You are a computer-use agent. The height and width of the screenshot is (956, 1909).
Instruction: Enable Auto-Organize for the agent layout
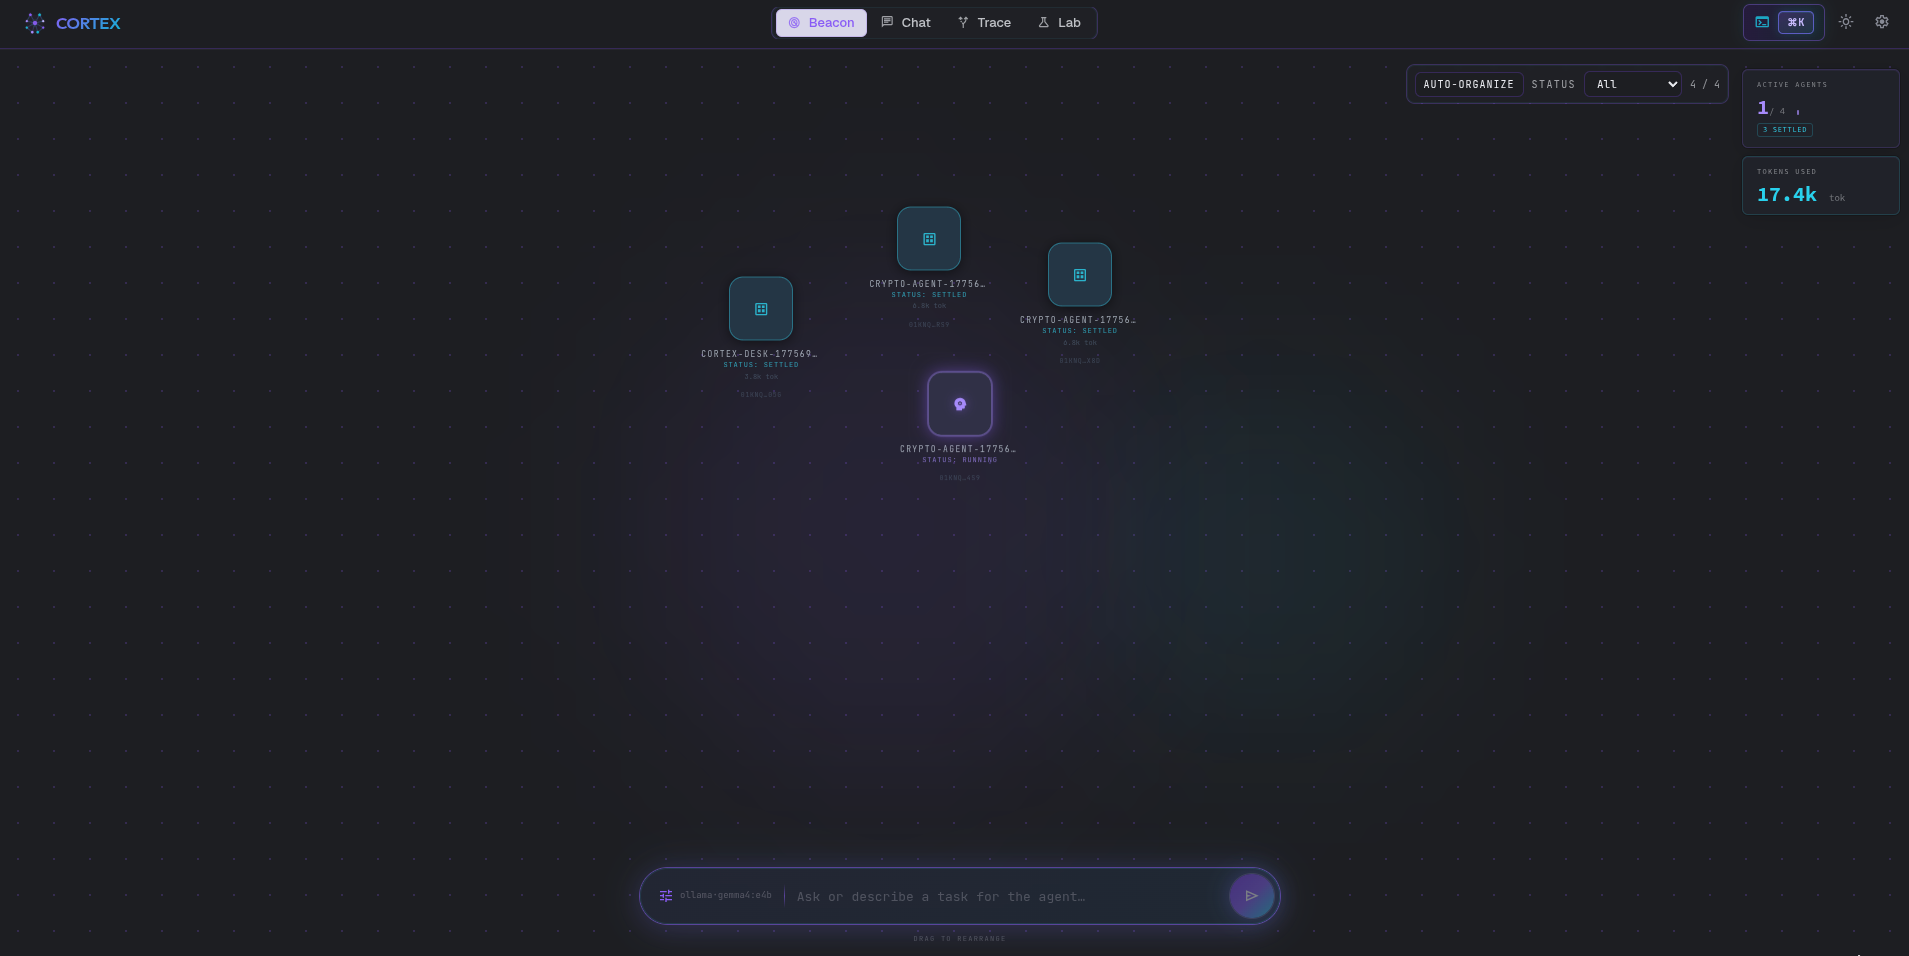[1467, 84]
